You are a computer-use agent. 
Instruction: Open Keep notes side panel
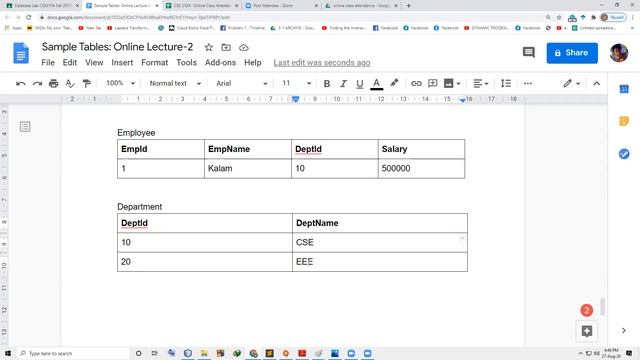click(624, 121)
